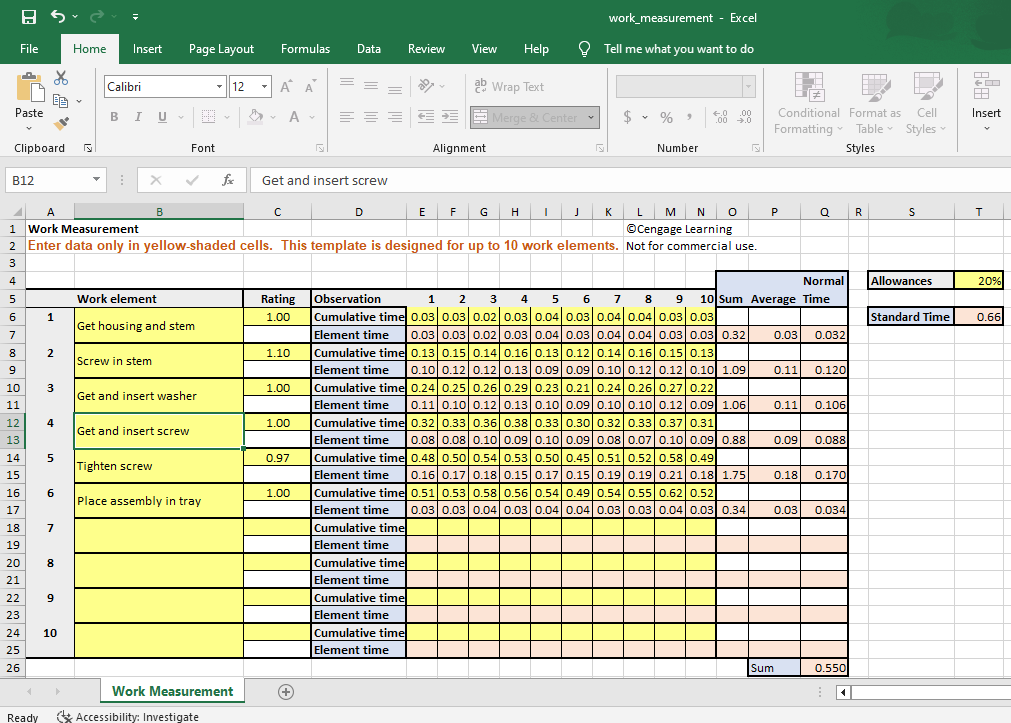Image resolution: width=1011 pixels, height=723 pixels.
Task: Click the Accounting Number Format dollar icon
Action: coord(630,117)
